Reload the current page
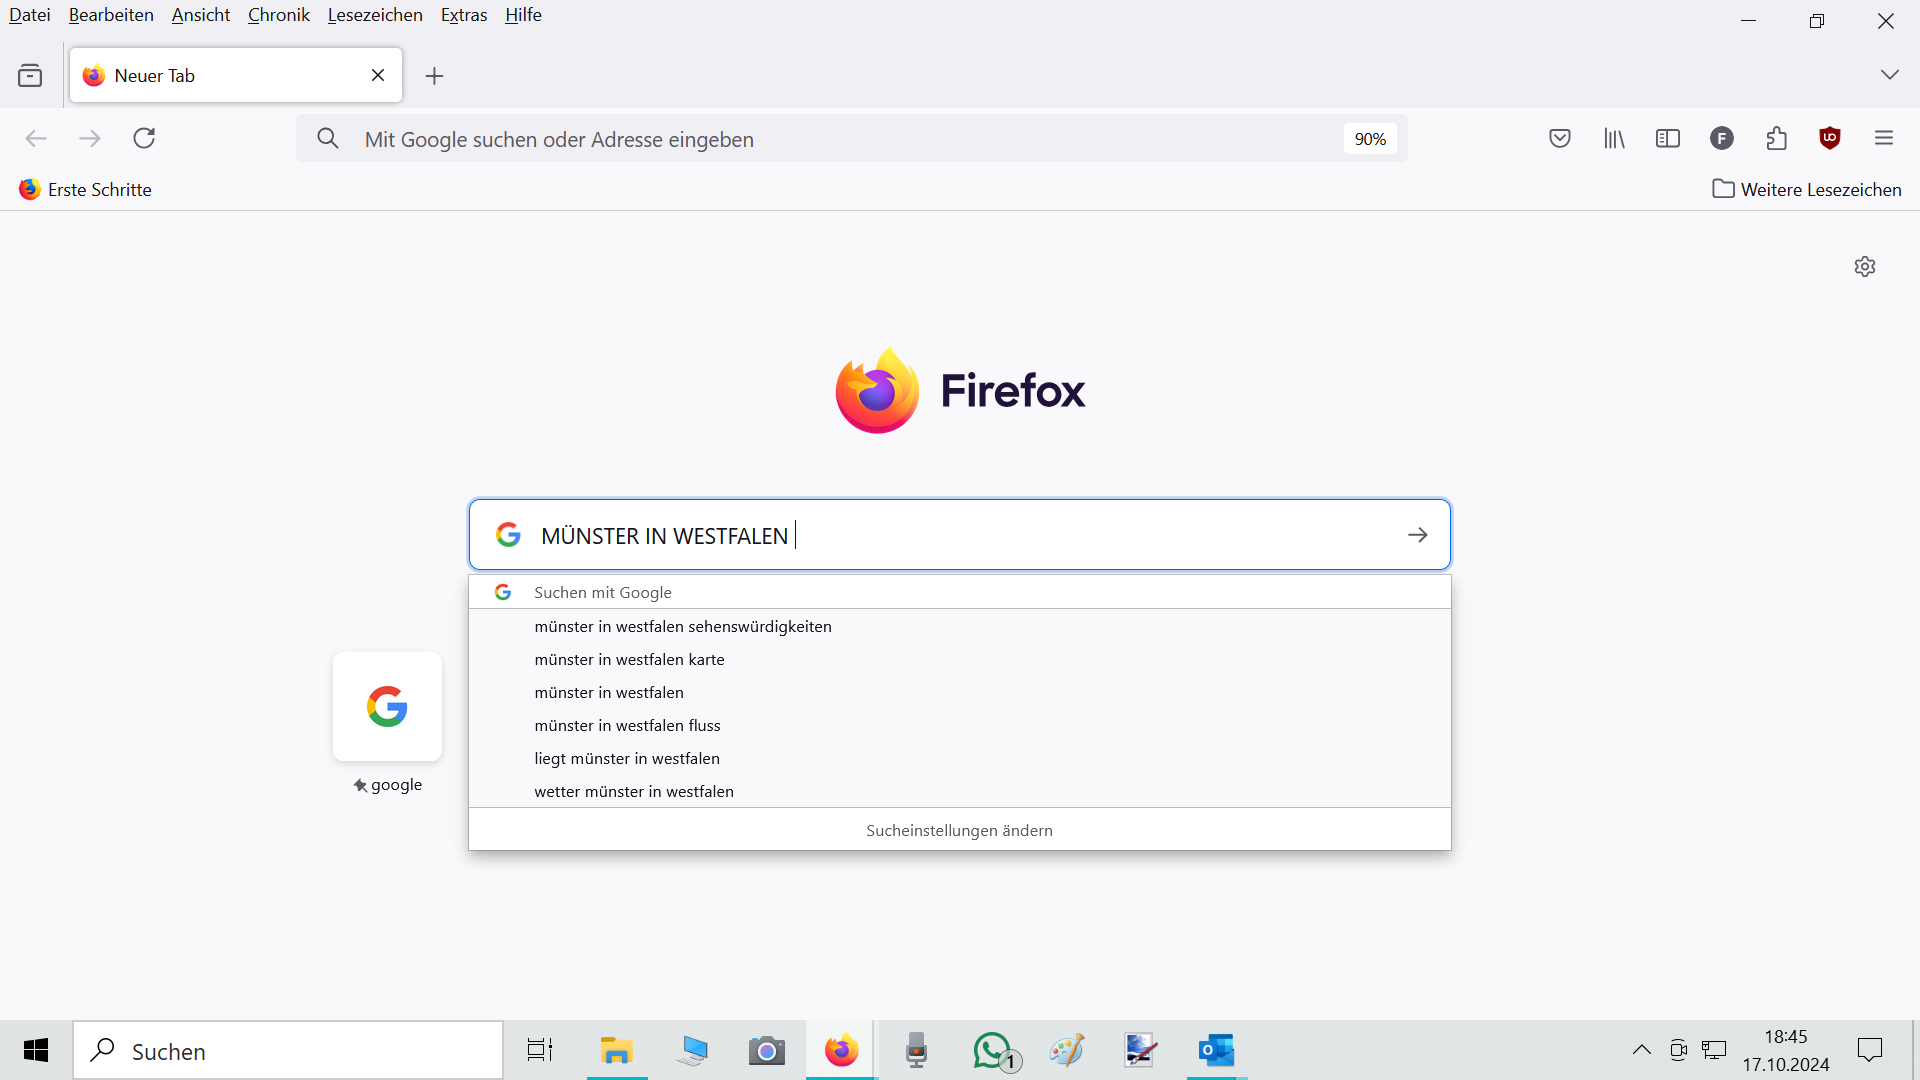The width and height of the screenshot is (1920, 1080). click(x=144, y=138)
